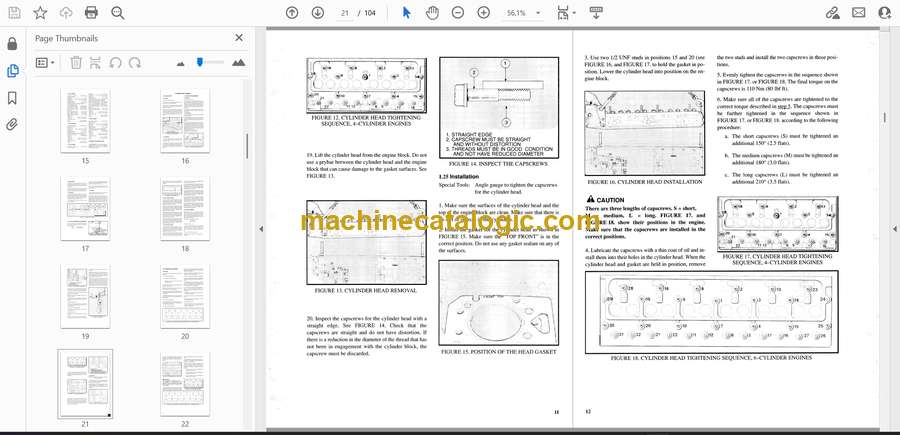Select page 20 thumbnail
Screen dimensions: 900x435
coord(185,296)
